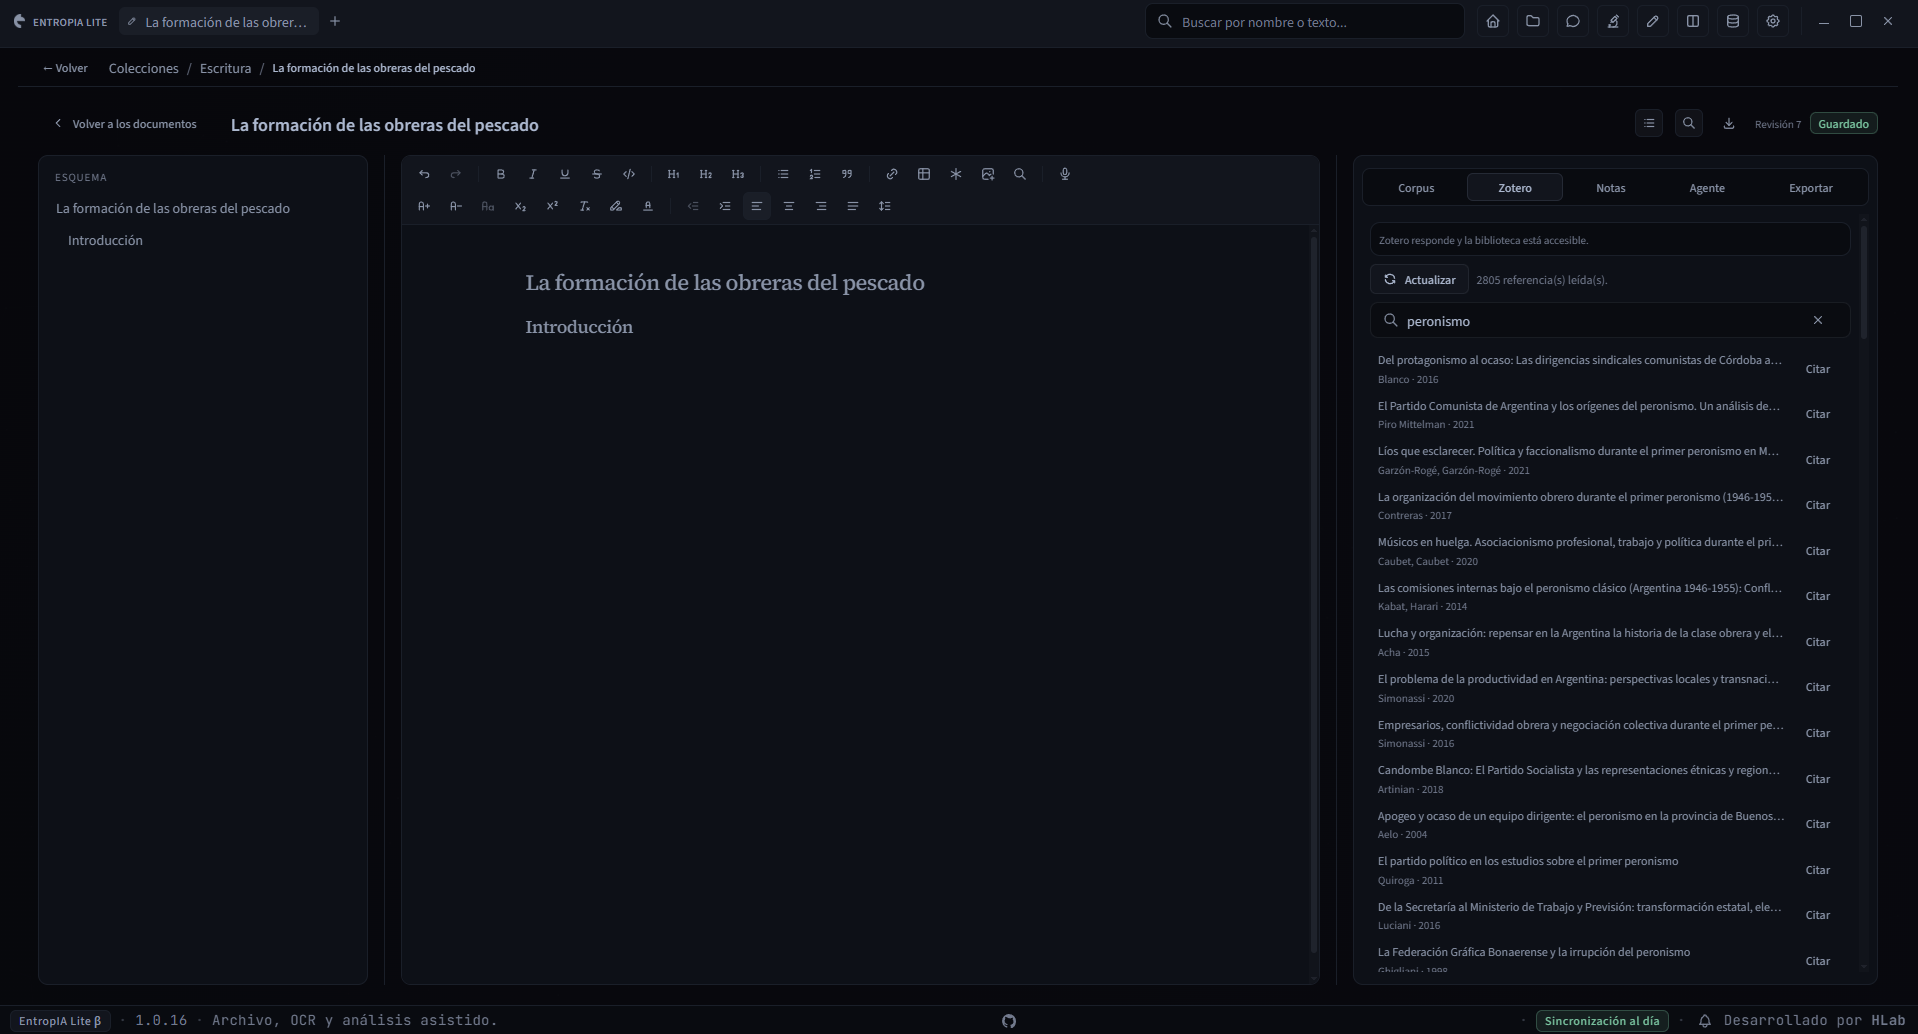Toggle justified text alignment
1918x1034 pixels.
click(x=853, y=206)
